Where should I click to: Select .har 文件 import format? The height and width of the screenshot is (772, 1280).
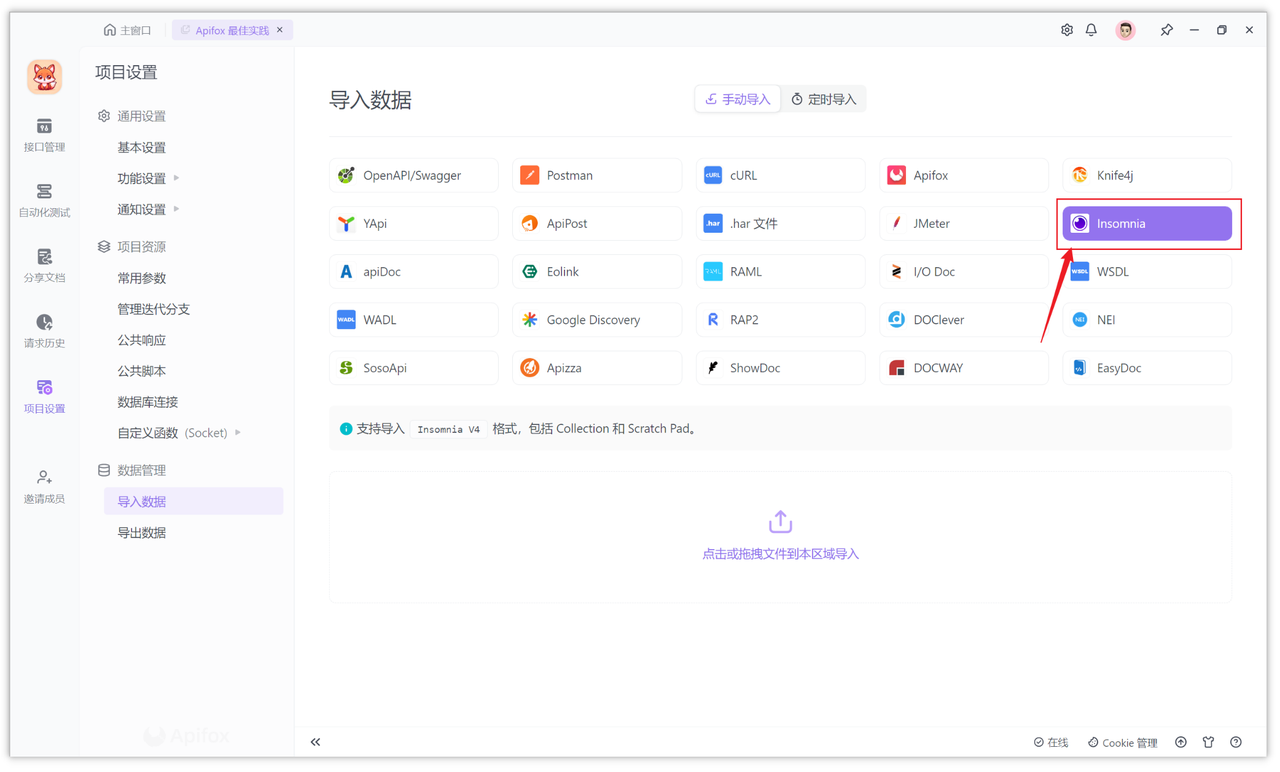click(781, 223)
